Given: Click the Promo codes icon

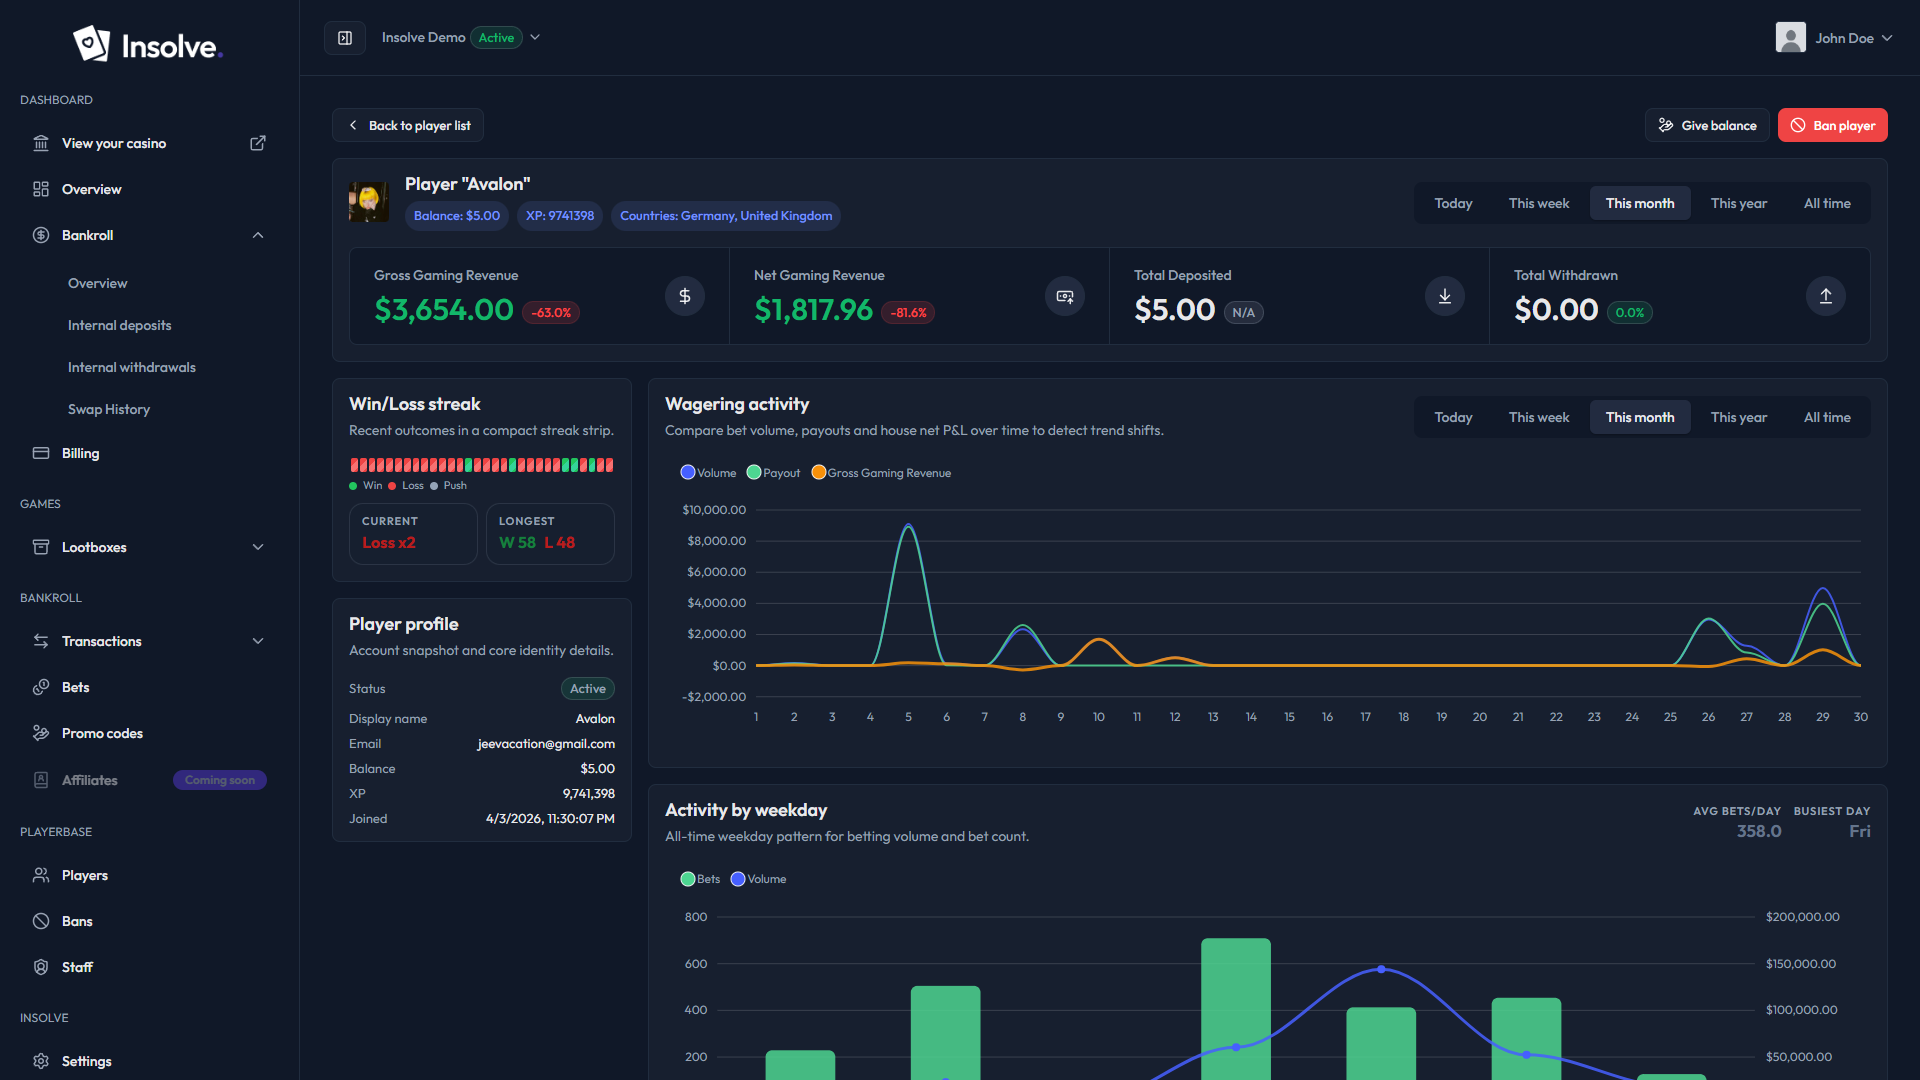Looking at the screenshot, I should (41, 733).
